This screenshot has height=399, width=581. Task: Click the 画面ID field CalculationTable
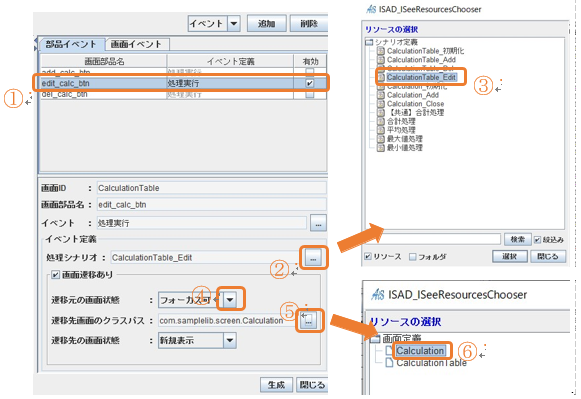click(x=212, y=188)
